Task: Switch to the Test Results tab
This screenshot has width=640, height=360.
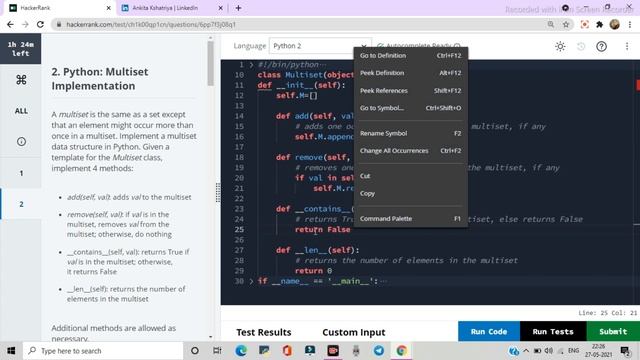Action: pyautogui.click(x=264, y=332)
